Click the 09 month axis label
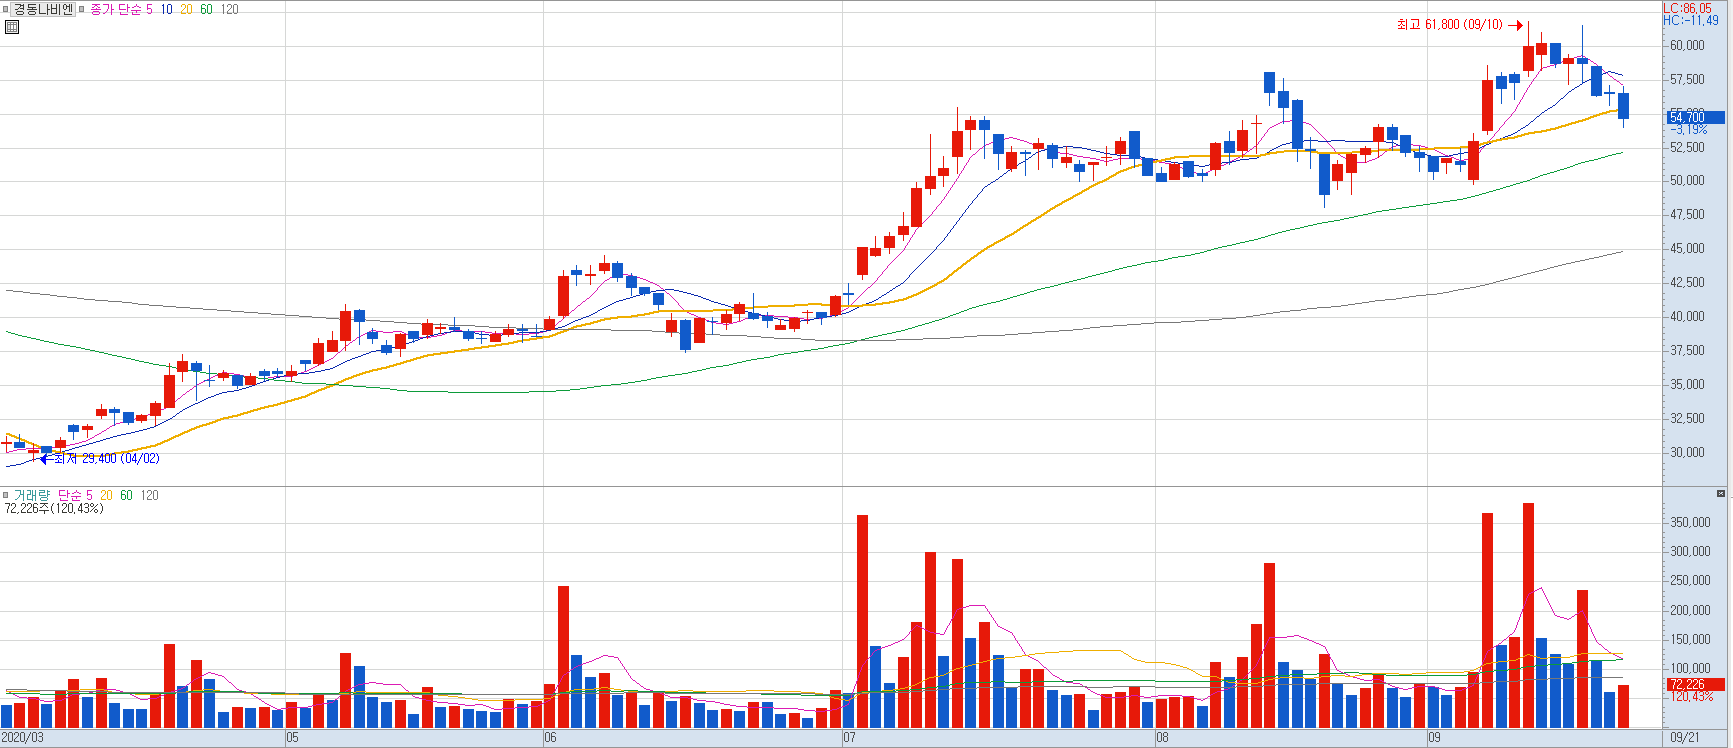1733x748 pixels. (x=1434, y=738)
